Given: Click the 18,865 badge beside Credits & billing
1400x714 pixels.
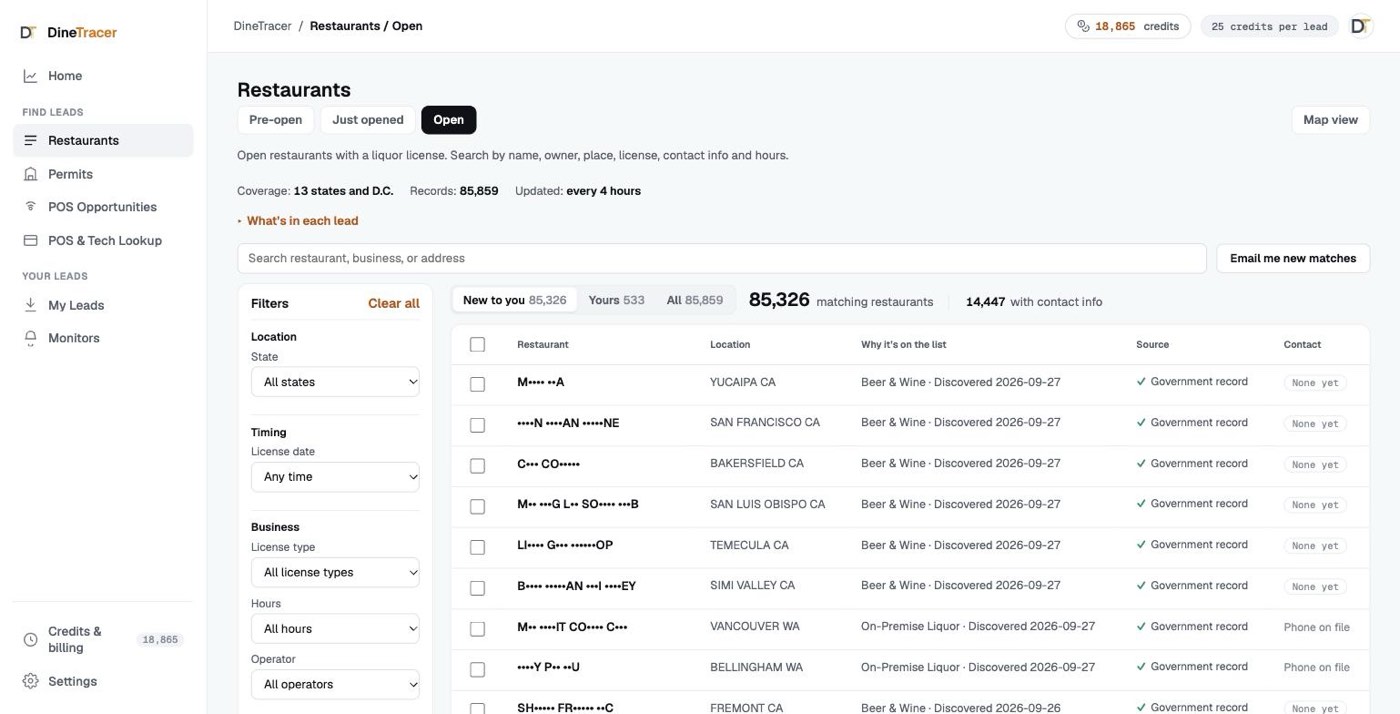Looking at the screenshot, I should (160, 640).
